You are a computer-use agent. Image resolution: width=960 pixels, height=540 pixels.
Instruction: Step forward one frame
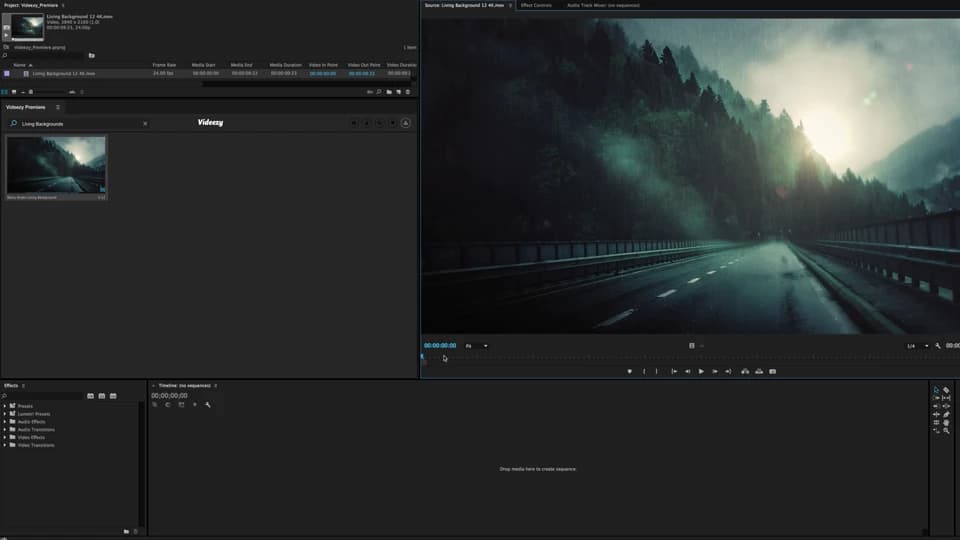pyautogui.click(x=714, y=371)
